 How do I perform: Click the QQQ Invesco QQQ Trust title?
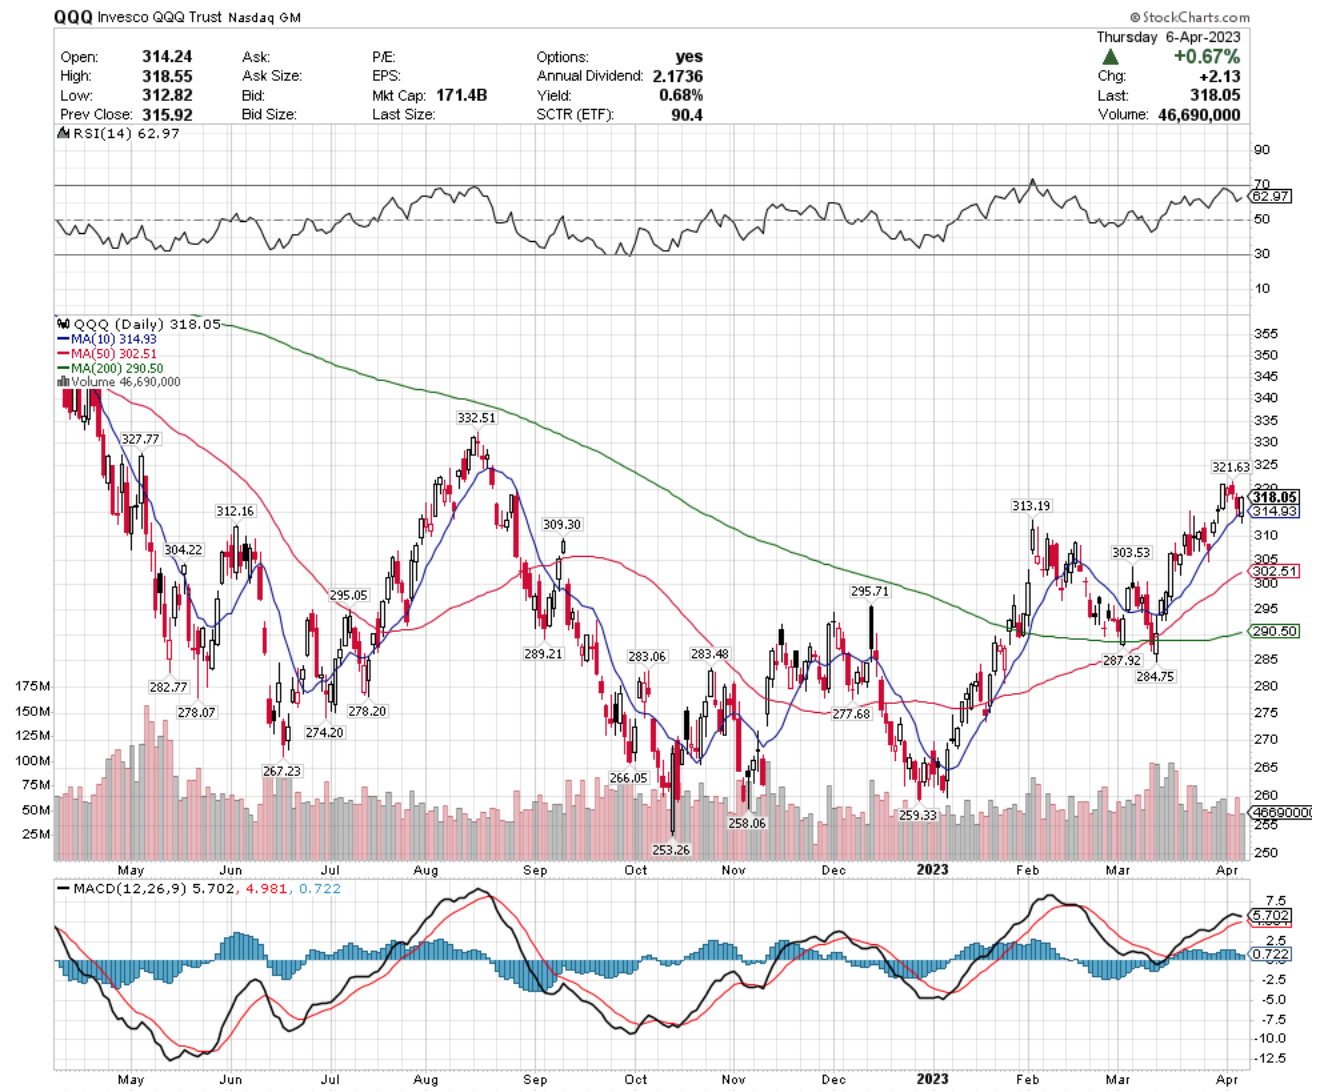click(x=177, y=17)
